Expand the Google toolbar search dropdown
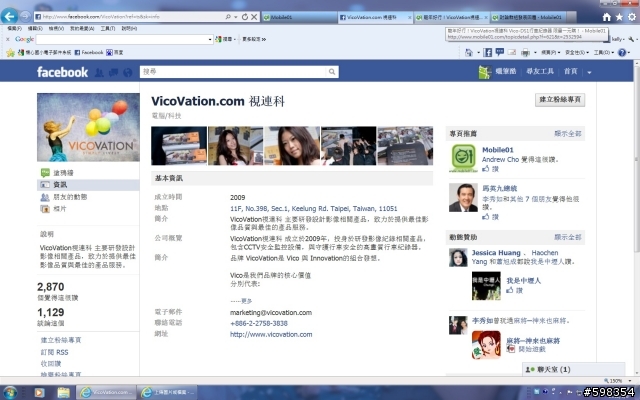Screen dimensions: 640x400 pos(210,39)
